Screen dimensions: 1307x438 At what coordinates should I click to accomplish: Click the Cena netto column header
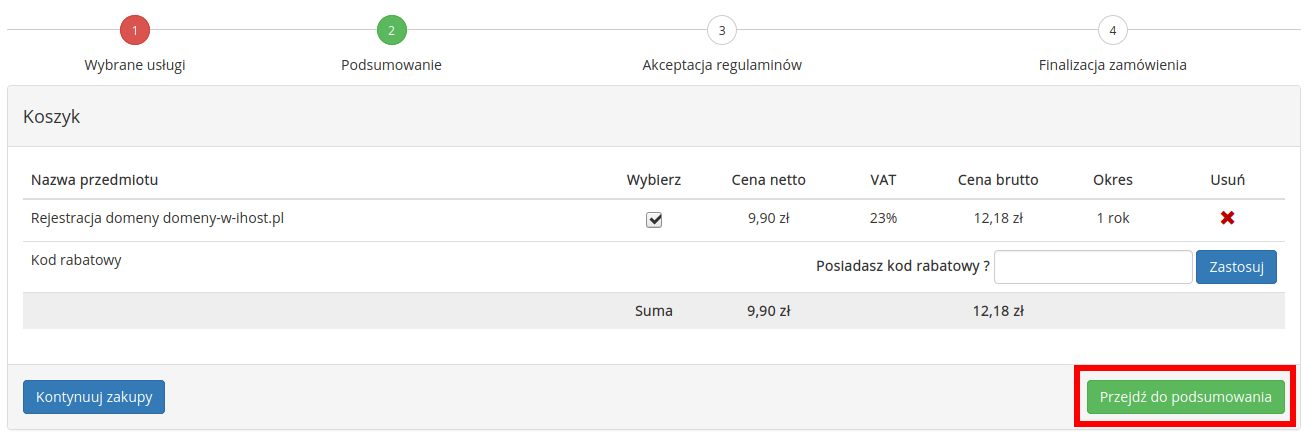[769, 180]
